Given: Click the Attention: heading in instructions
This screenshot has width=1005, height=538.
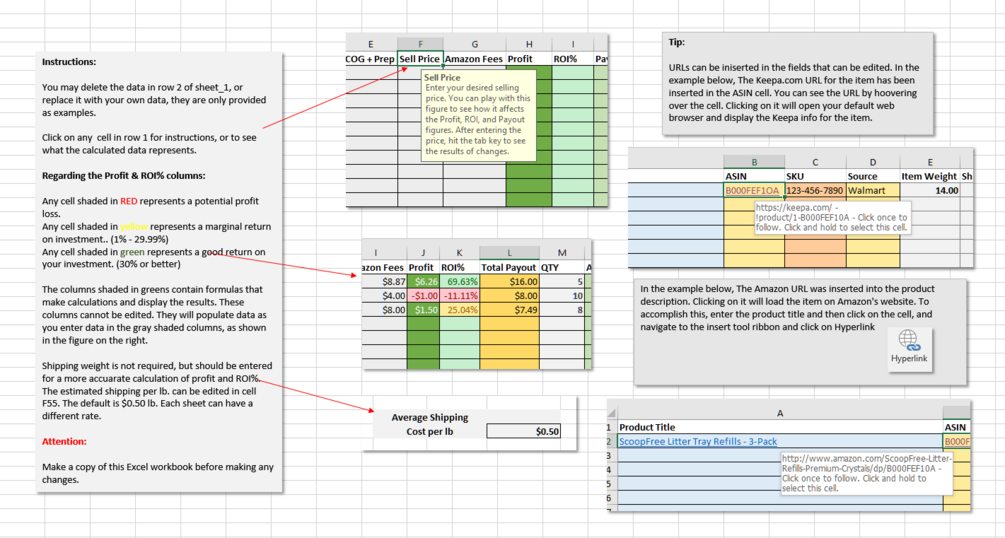Looking at the screenshot, I should coord(64,441).
